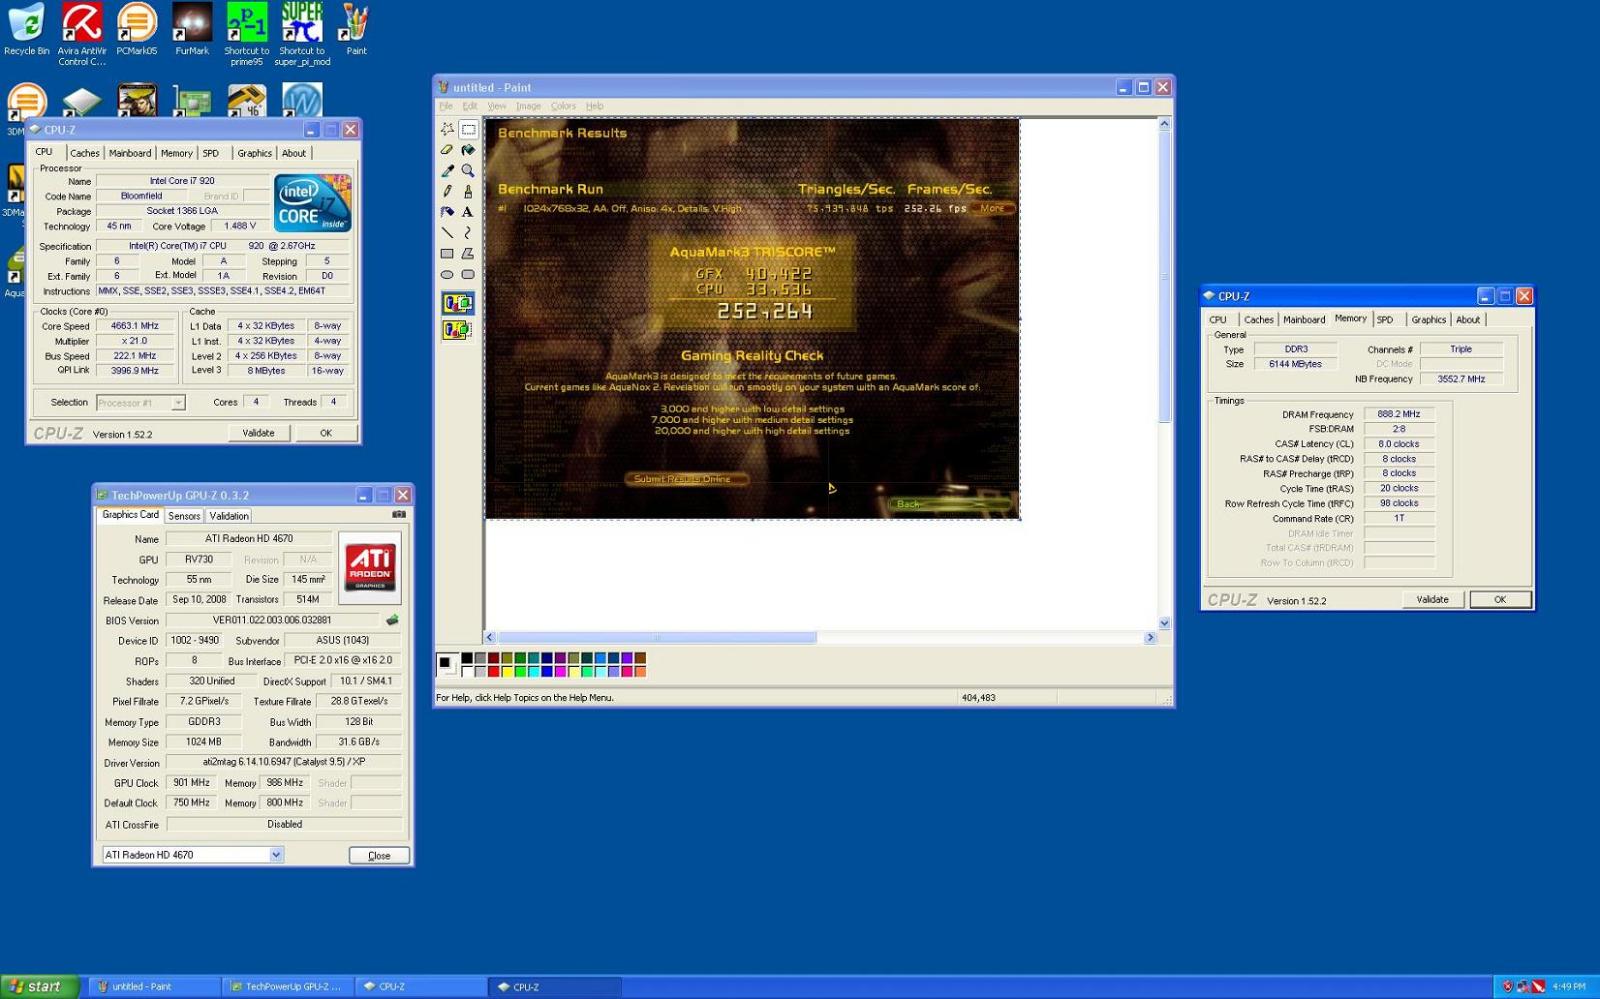Open Memory tab in left CPU-Z window
The width and height of the screenshot is (1600, 999).
pos(177,153)
